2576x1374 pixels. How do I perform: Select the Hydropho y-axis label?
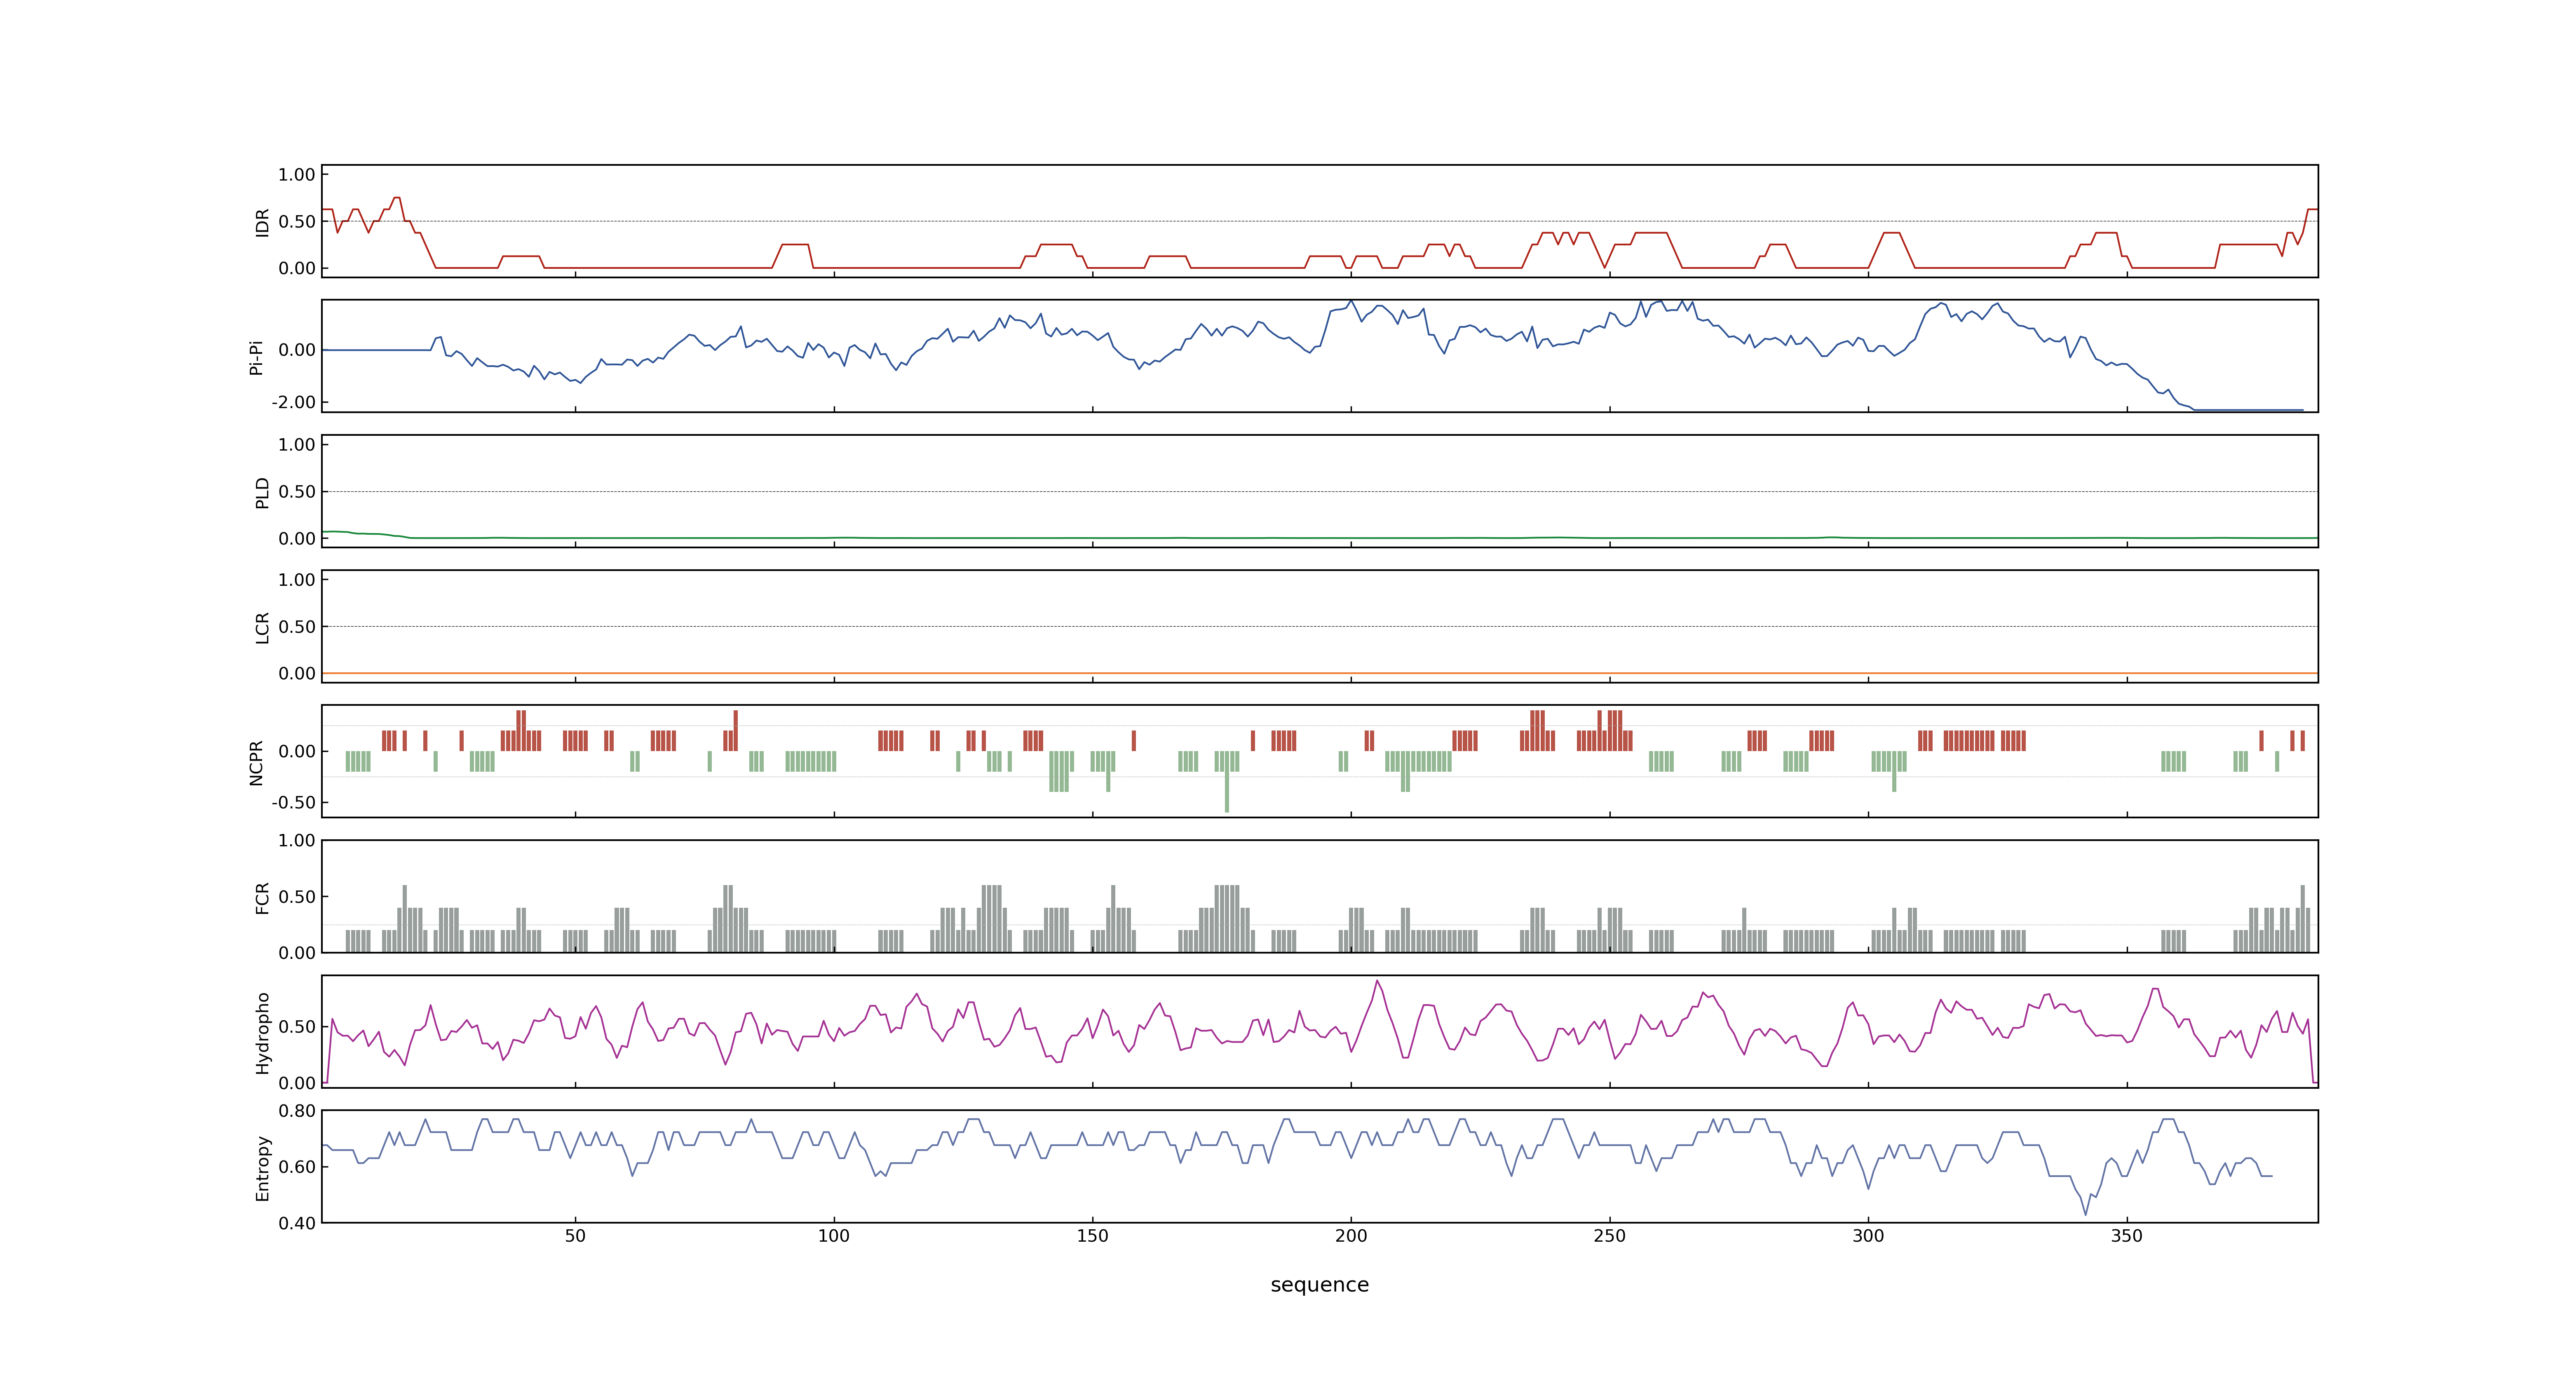(x=263, y=1033)
